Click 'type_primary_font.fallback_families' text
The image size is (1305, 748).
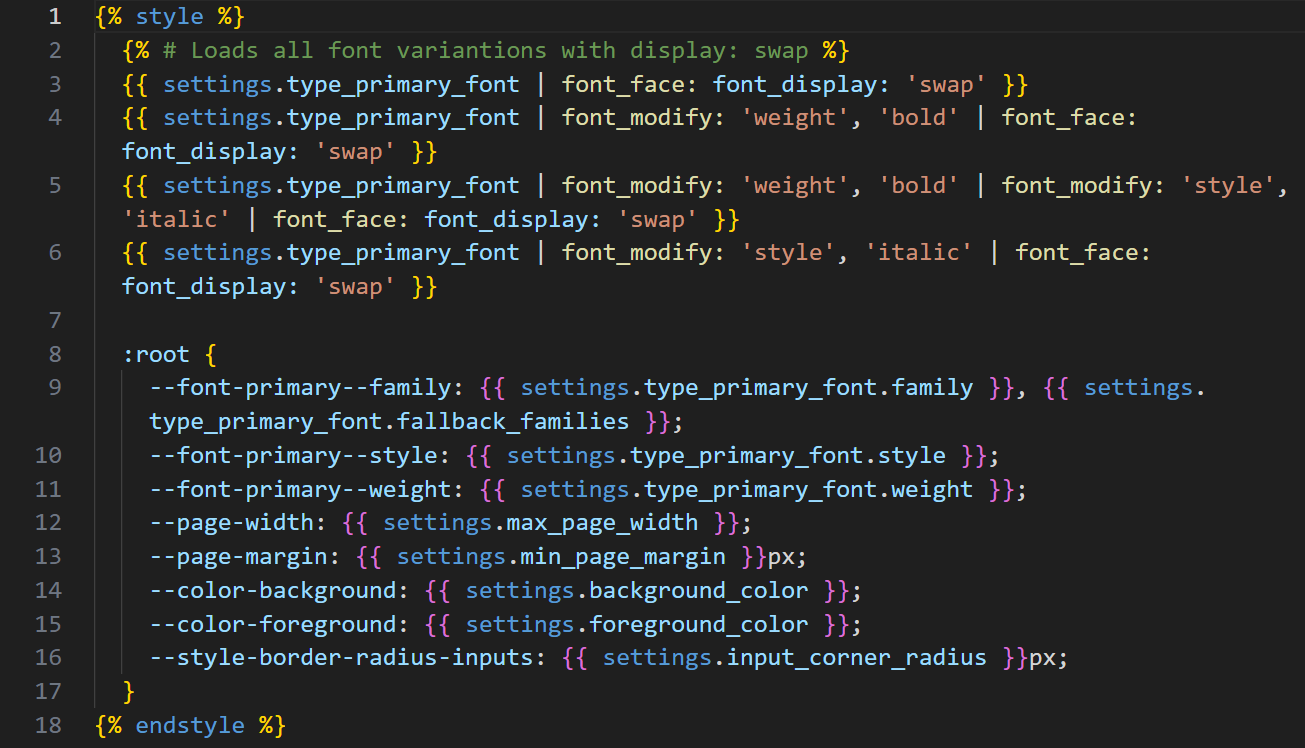coord(389,422)
